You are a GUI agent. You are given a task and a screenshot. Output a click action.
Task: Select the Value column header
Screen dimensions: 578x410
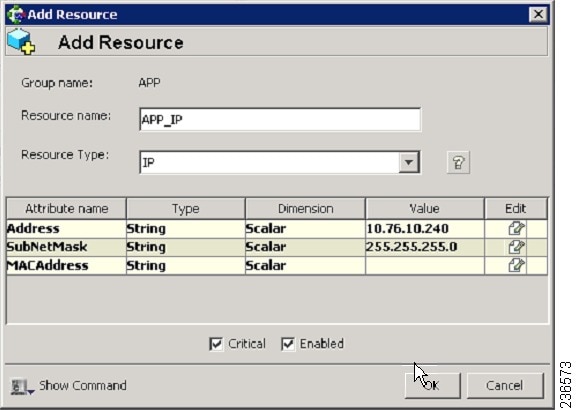(425, 209)
